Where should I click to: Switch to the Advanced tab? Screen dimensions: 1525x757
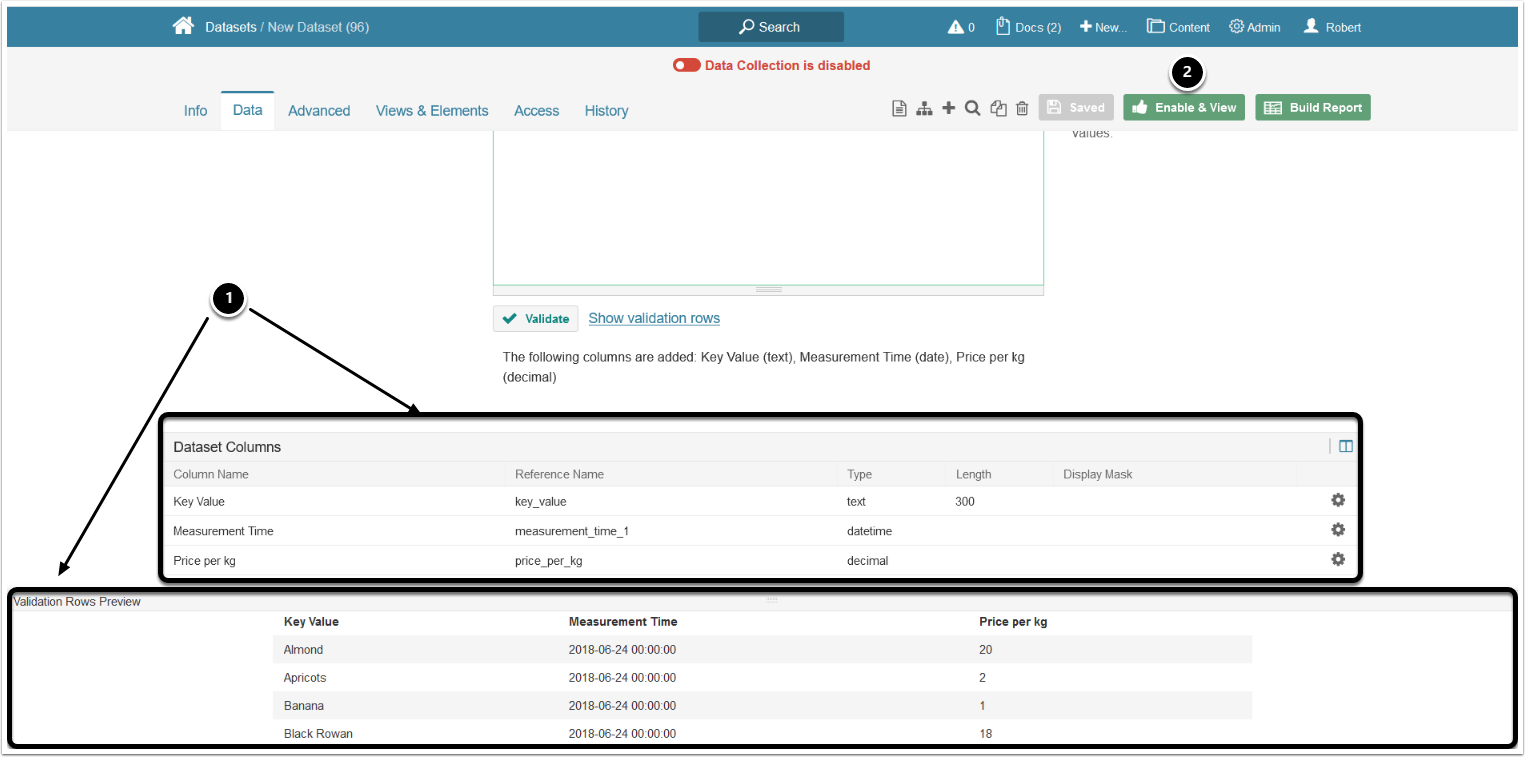tap(319, 111)
